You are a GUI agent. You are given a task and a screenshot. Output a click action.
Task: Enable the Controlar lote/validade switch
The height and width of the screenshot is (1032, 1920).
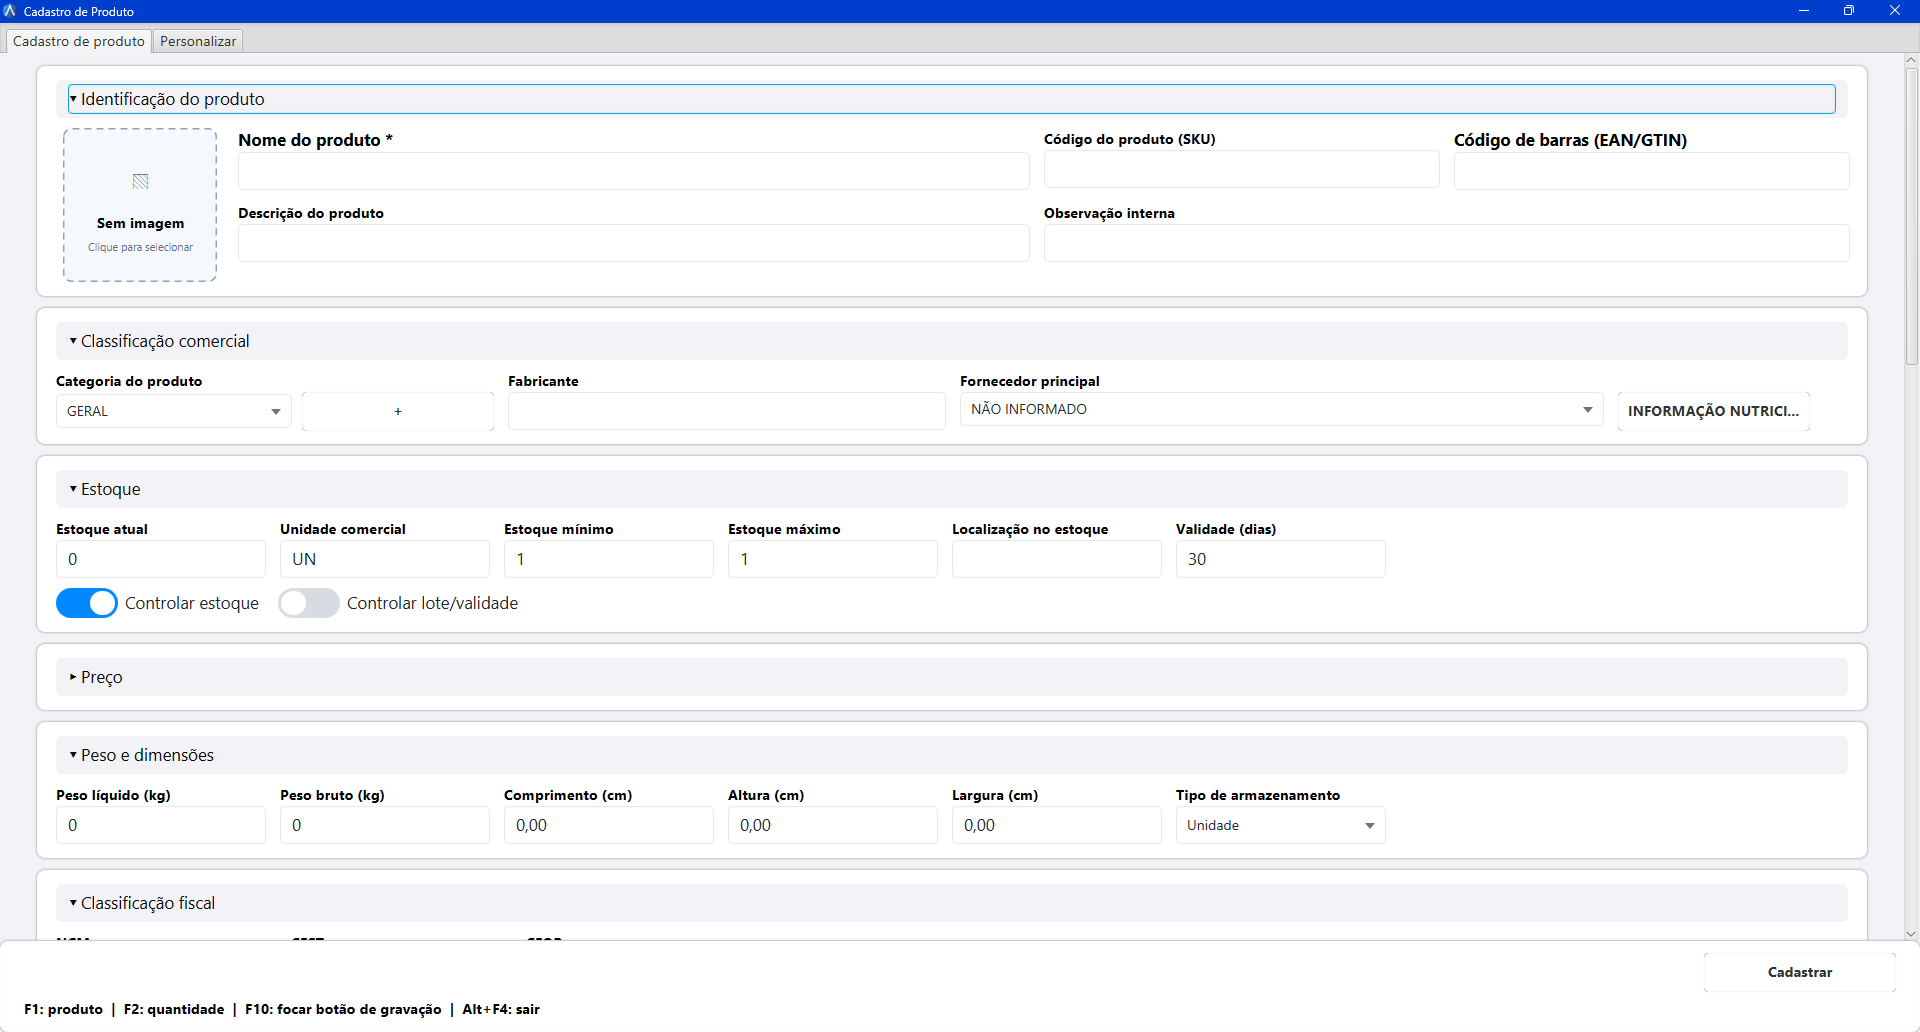pos(309,603)
